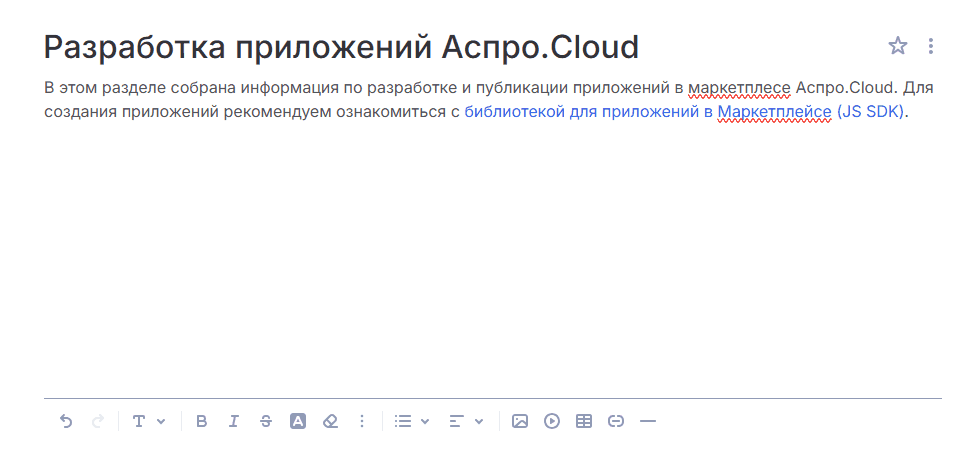
Task: Insert a hyperlink
Action: (x=616, y=421)
